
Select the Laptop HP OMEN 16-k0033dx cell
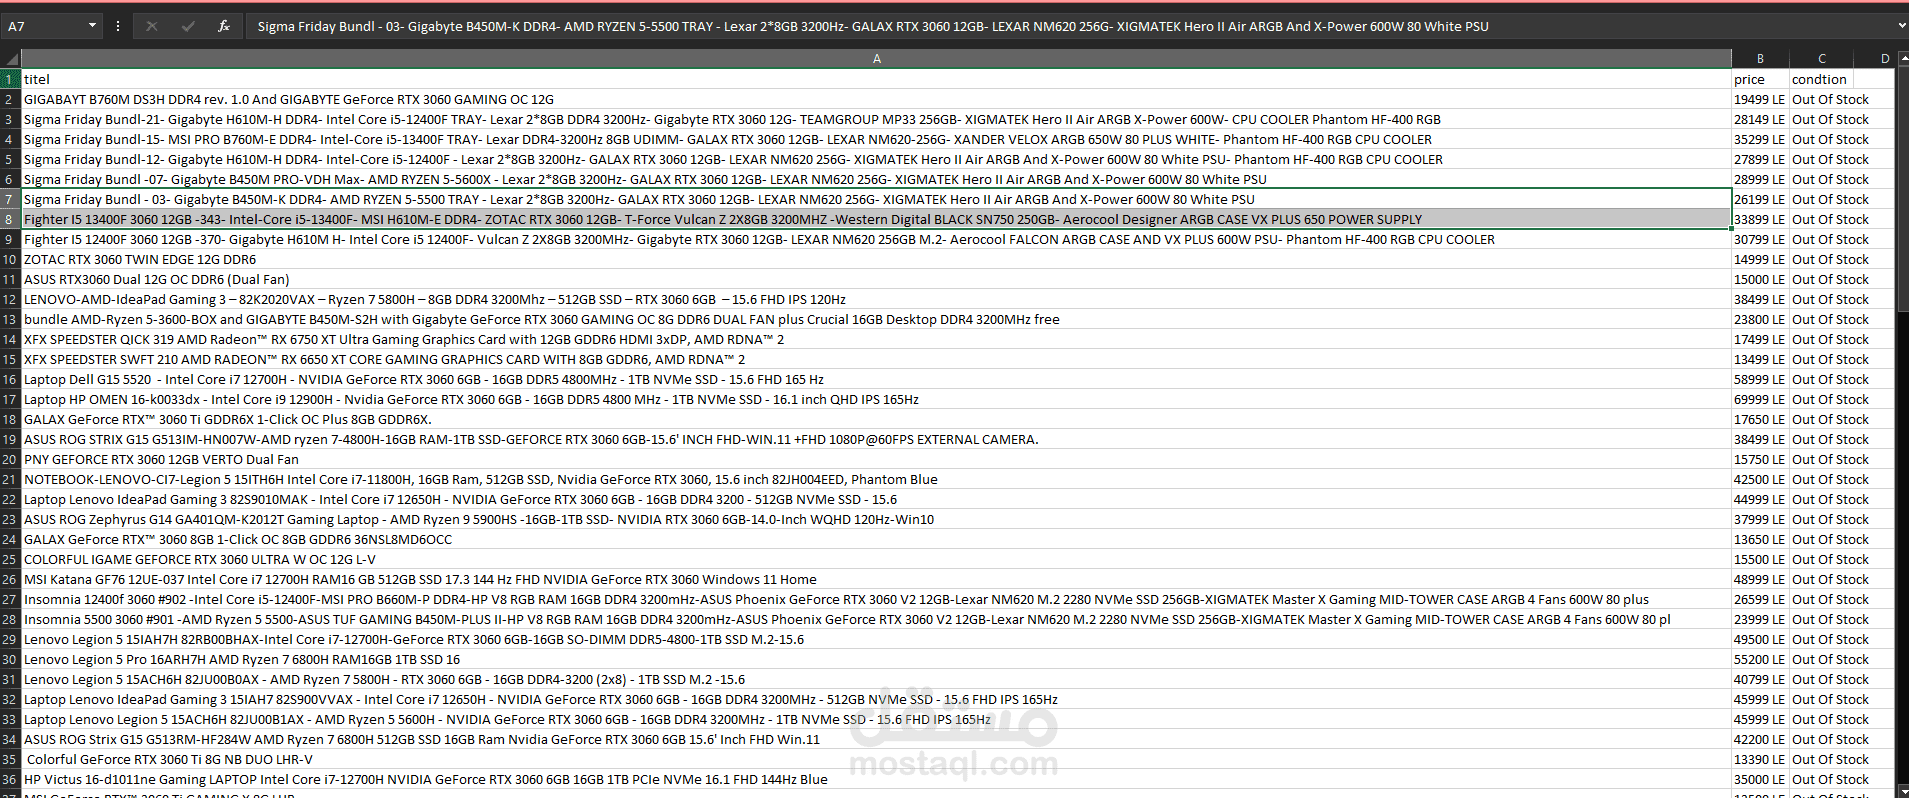tap(876, 399)
